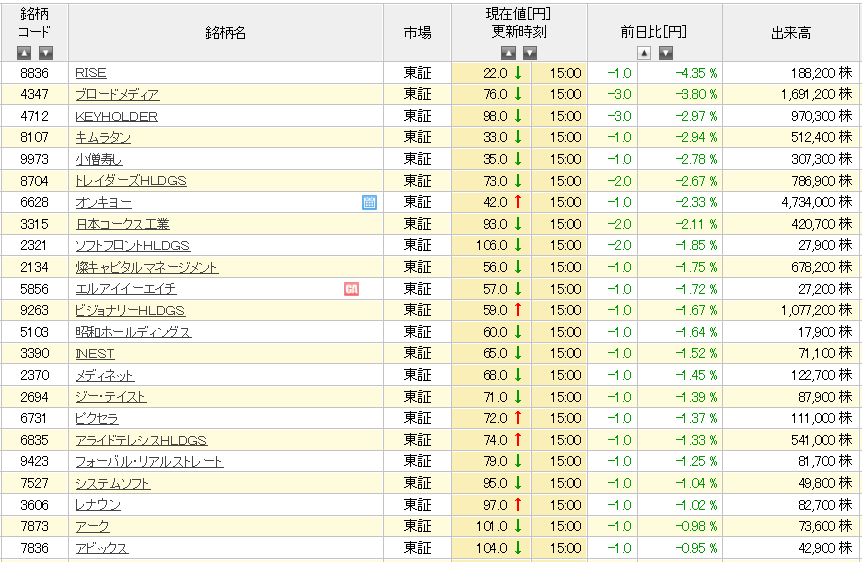The width and height of the screenshot is (862, 562).
Task: Open 燦キャピタルマネージメント link
Action: tap(147, 267)
